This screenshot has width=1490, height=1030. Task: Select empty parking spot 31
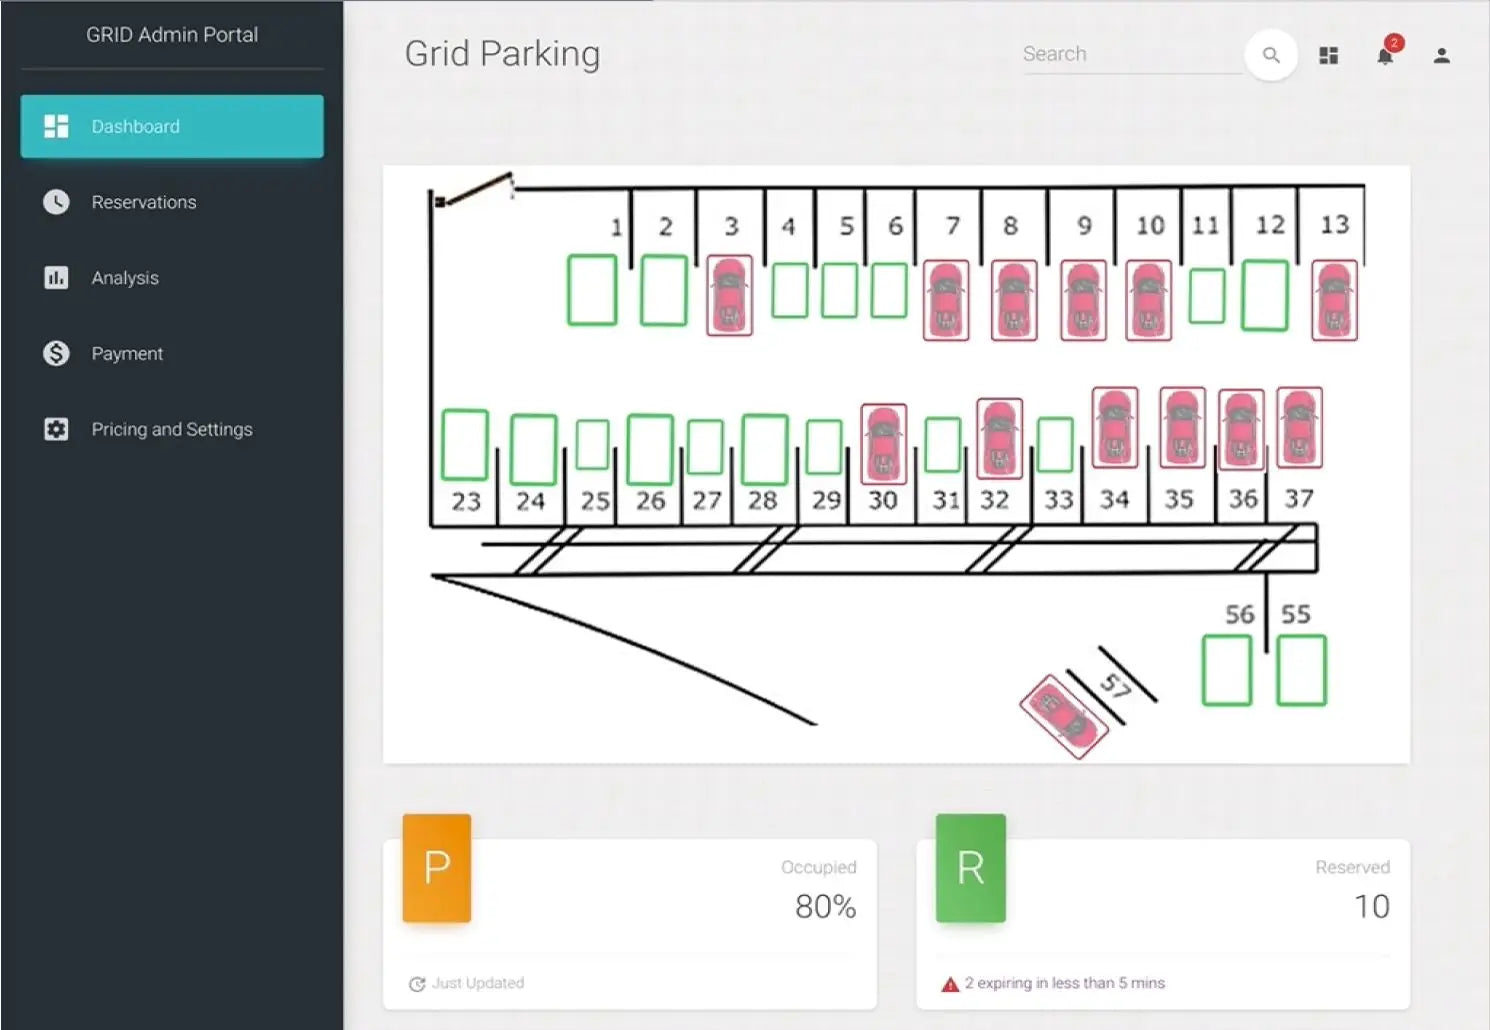[943, 445]
